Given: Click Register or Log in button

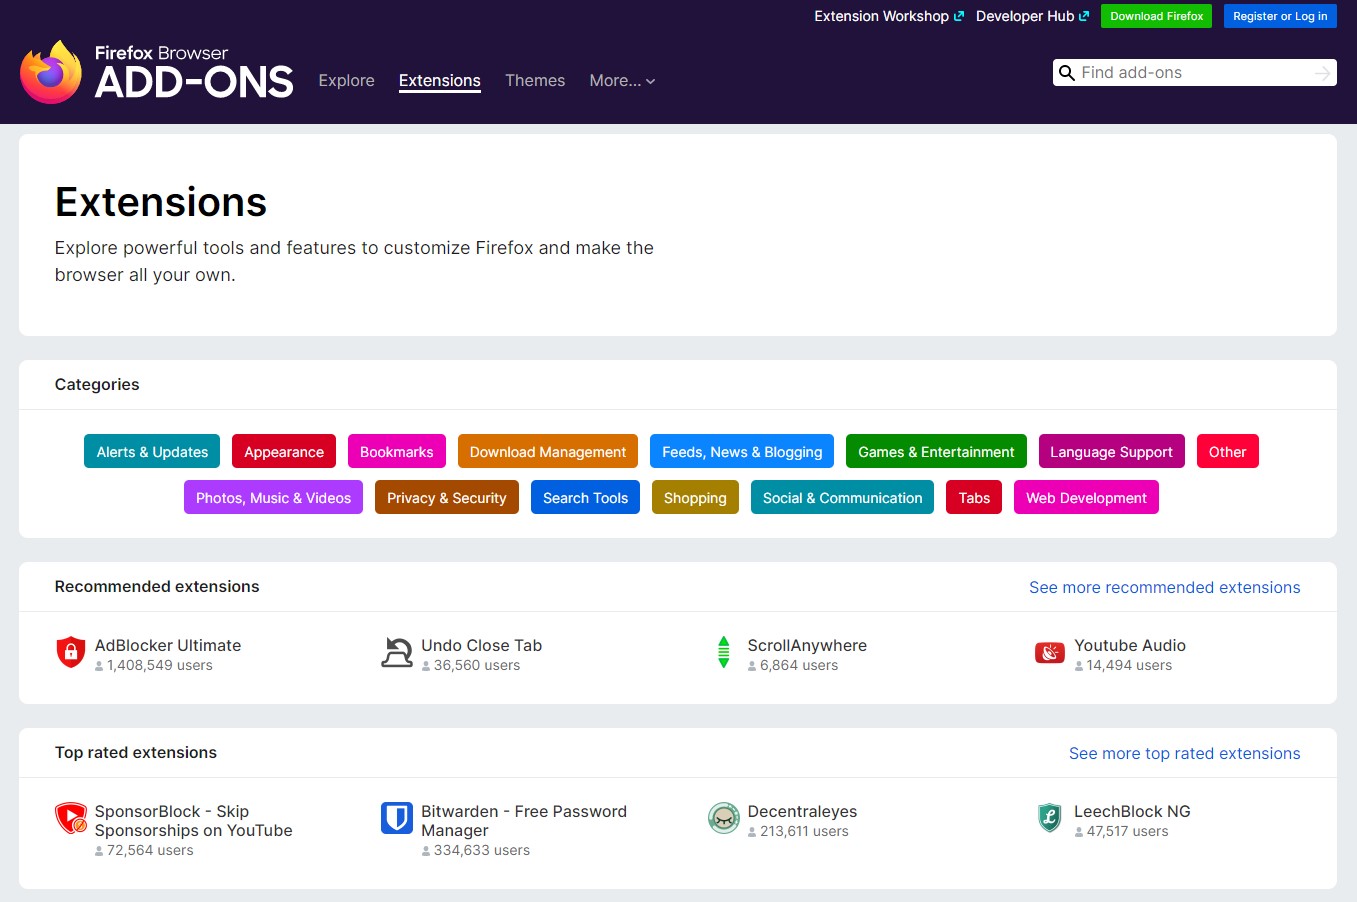Looking at the screenshot, I should pos(1280,16).
